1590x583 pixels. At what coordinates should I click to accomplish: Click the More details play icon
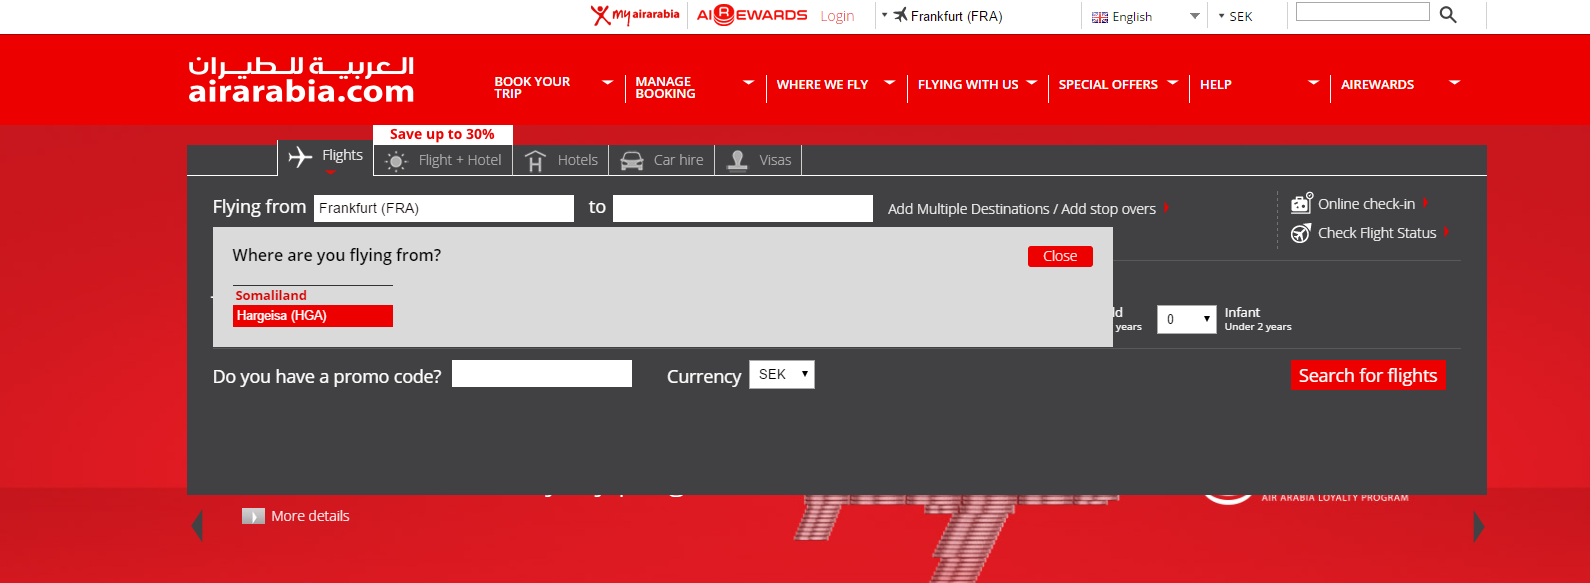253,516
